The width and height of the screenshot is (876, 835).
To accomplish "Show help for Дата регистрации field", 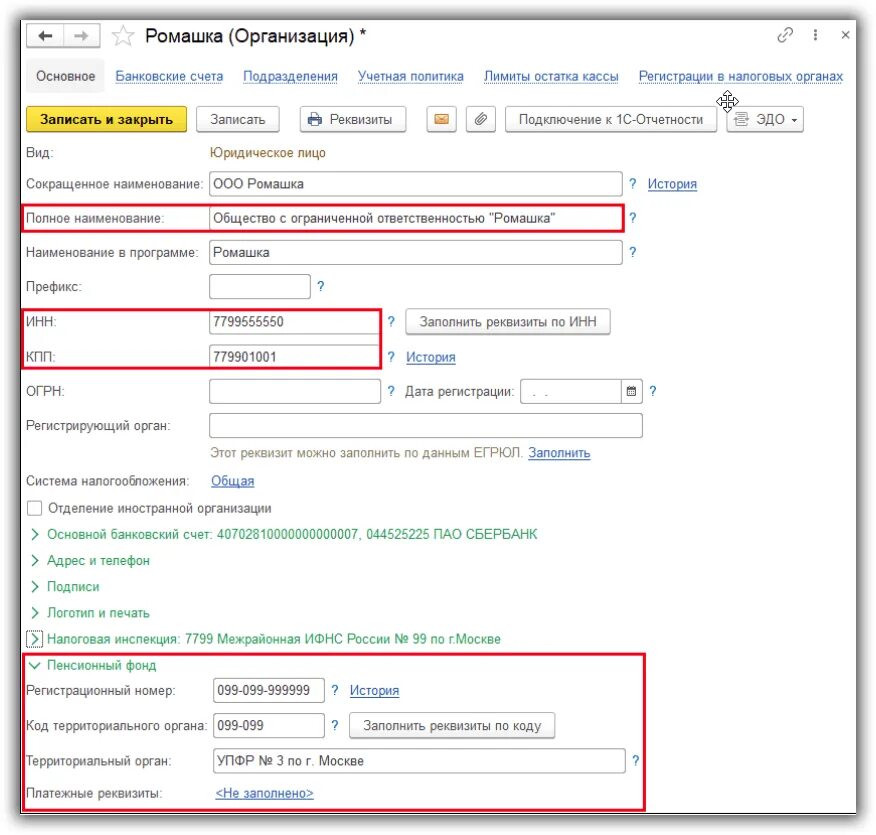I will point(653,391).
